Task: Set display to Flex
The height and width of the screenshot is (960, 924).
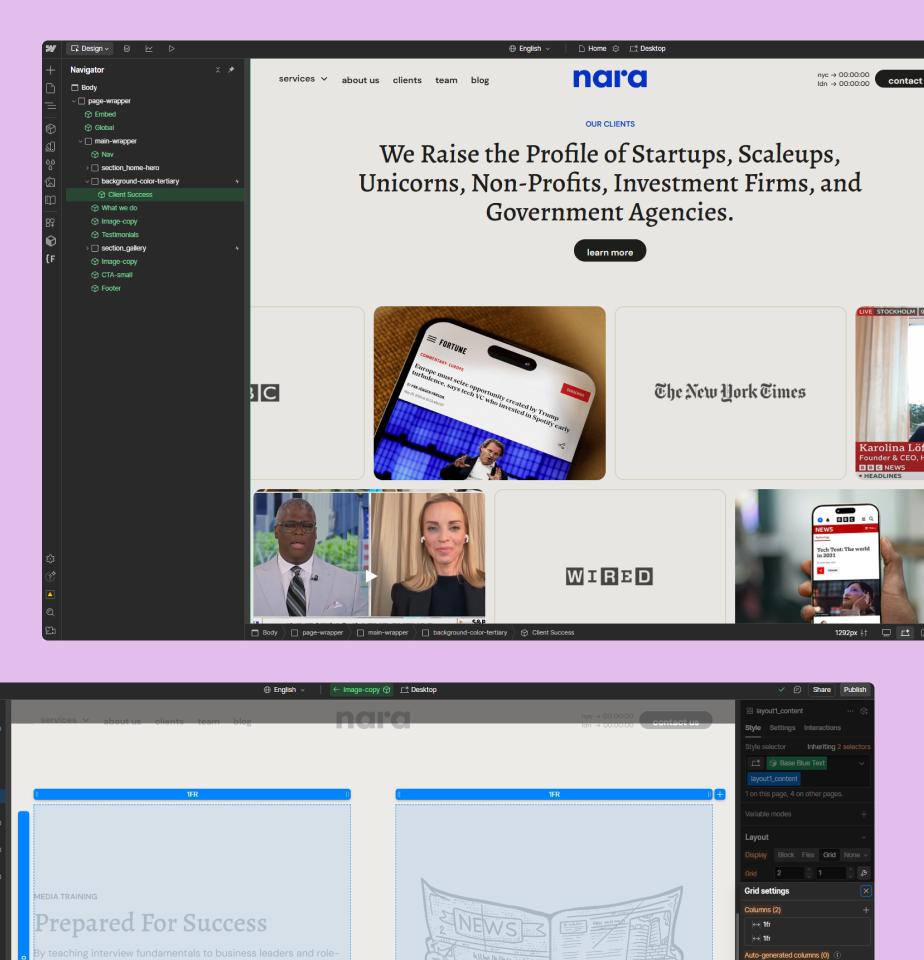Action: [808, 855]
